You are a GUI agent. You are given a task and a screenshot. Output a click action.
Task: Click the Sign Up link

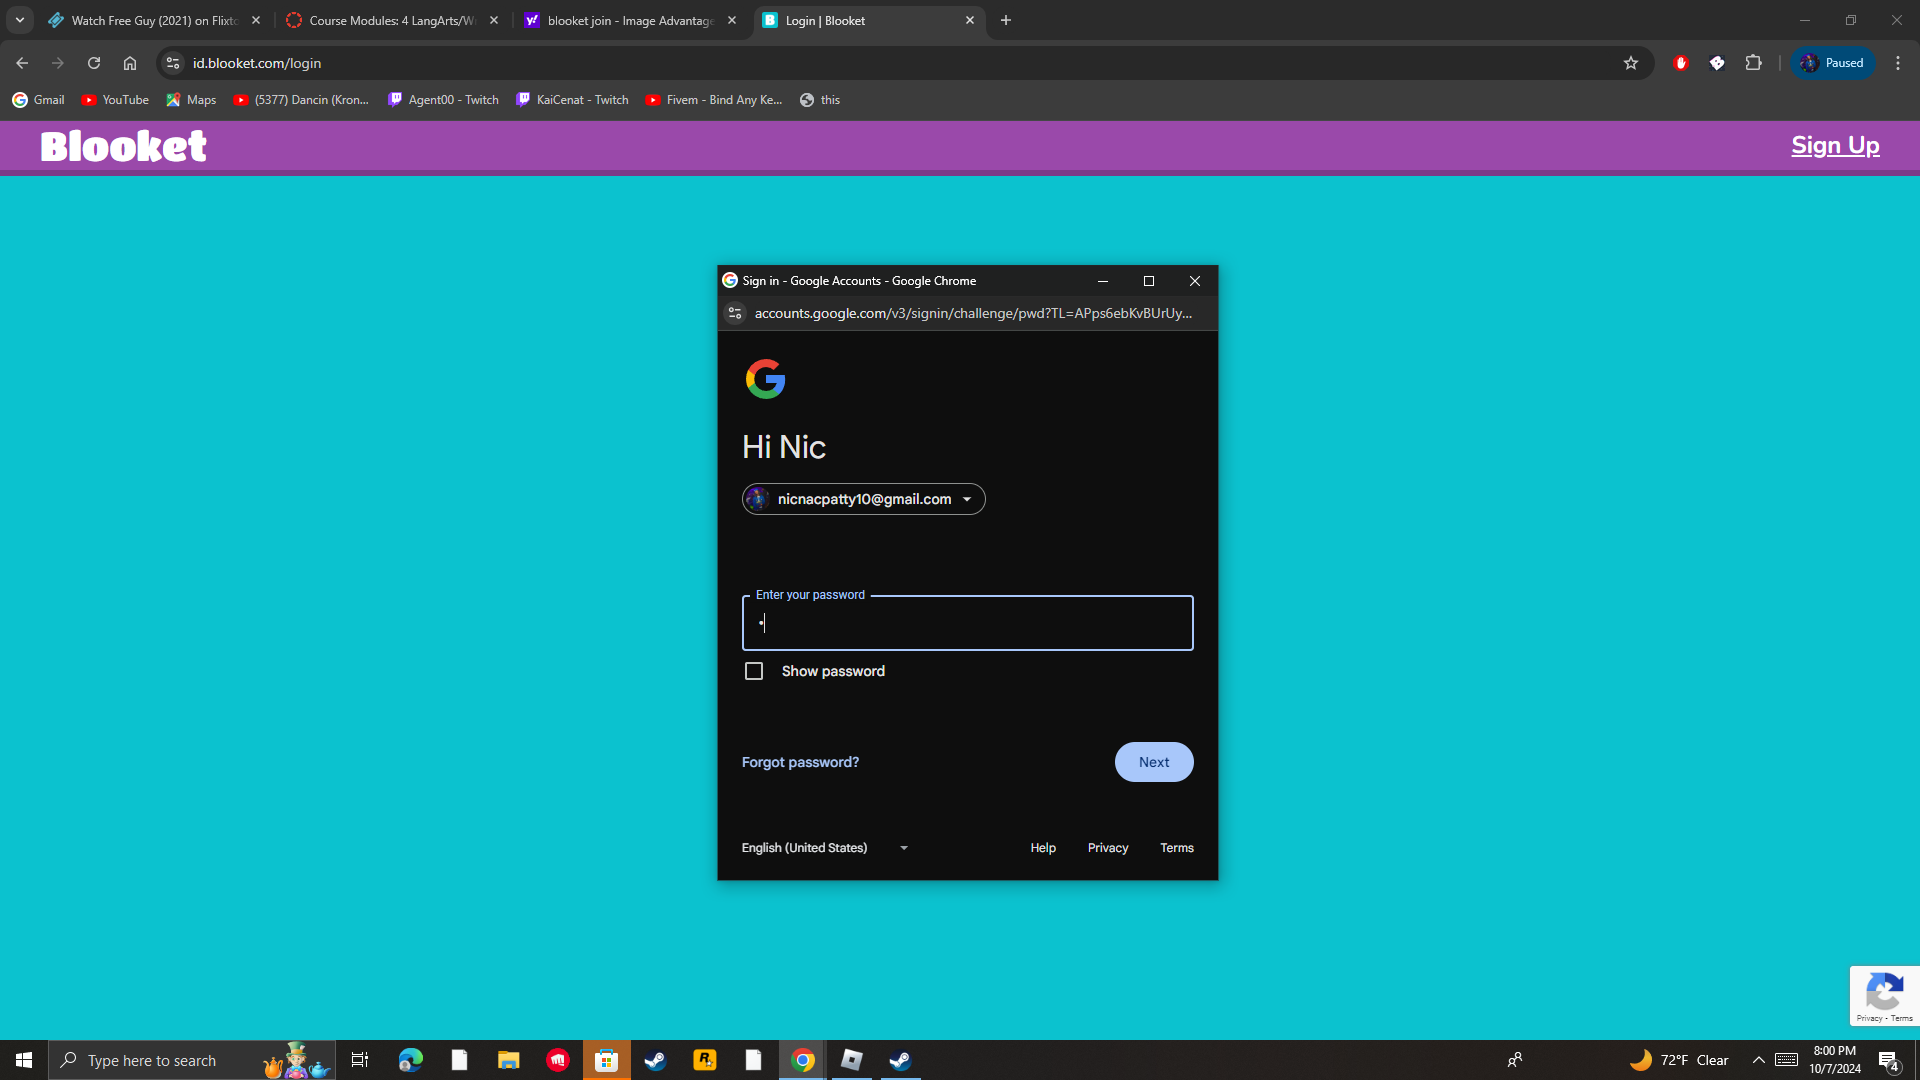tap(1835, 146)
